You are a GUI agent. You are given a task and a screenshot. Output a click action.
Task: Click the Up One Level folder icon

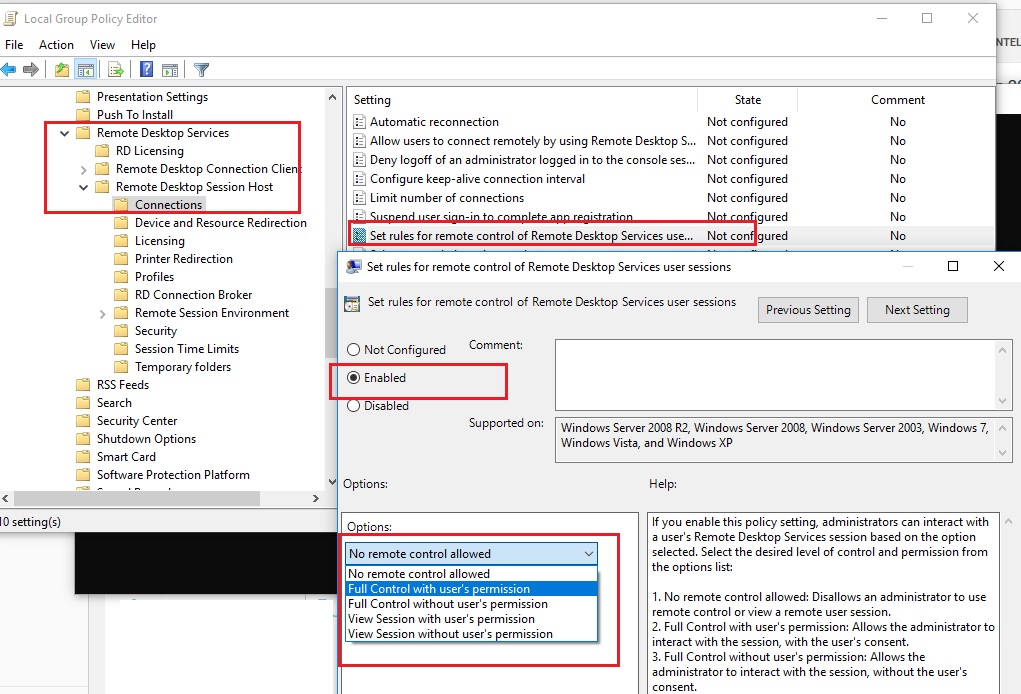click(62, 69)
